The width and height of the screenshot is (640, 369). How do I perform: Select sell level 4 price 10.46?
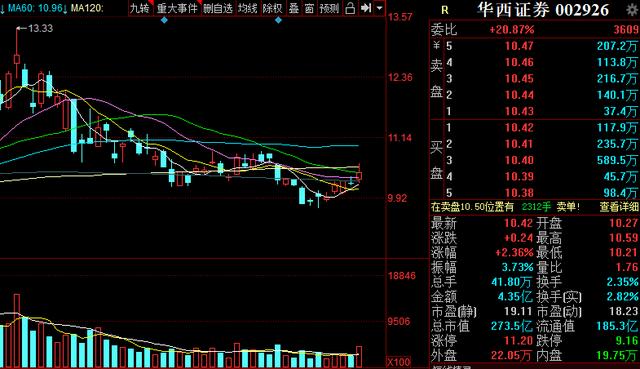point(519,62)
